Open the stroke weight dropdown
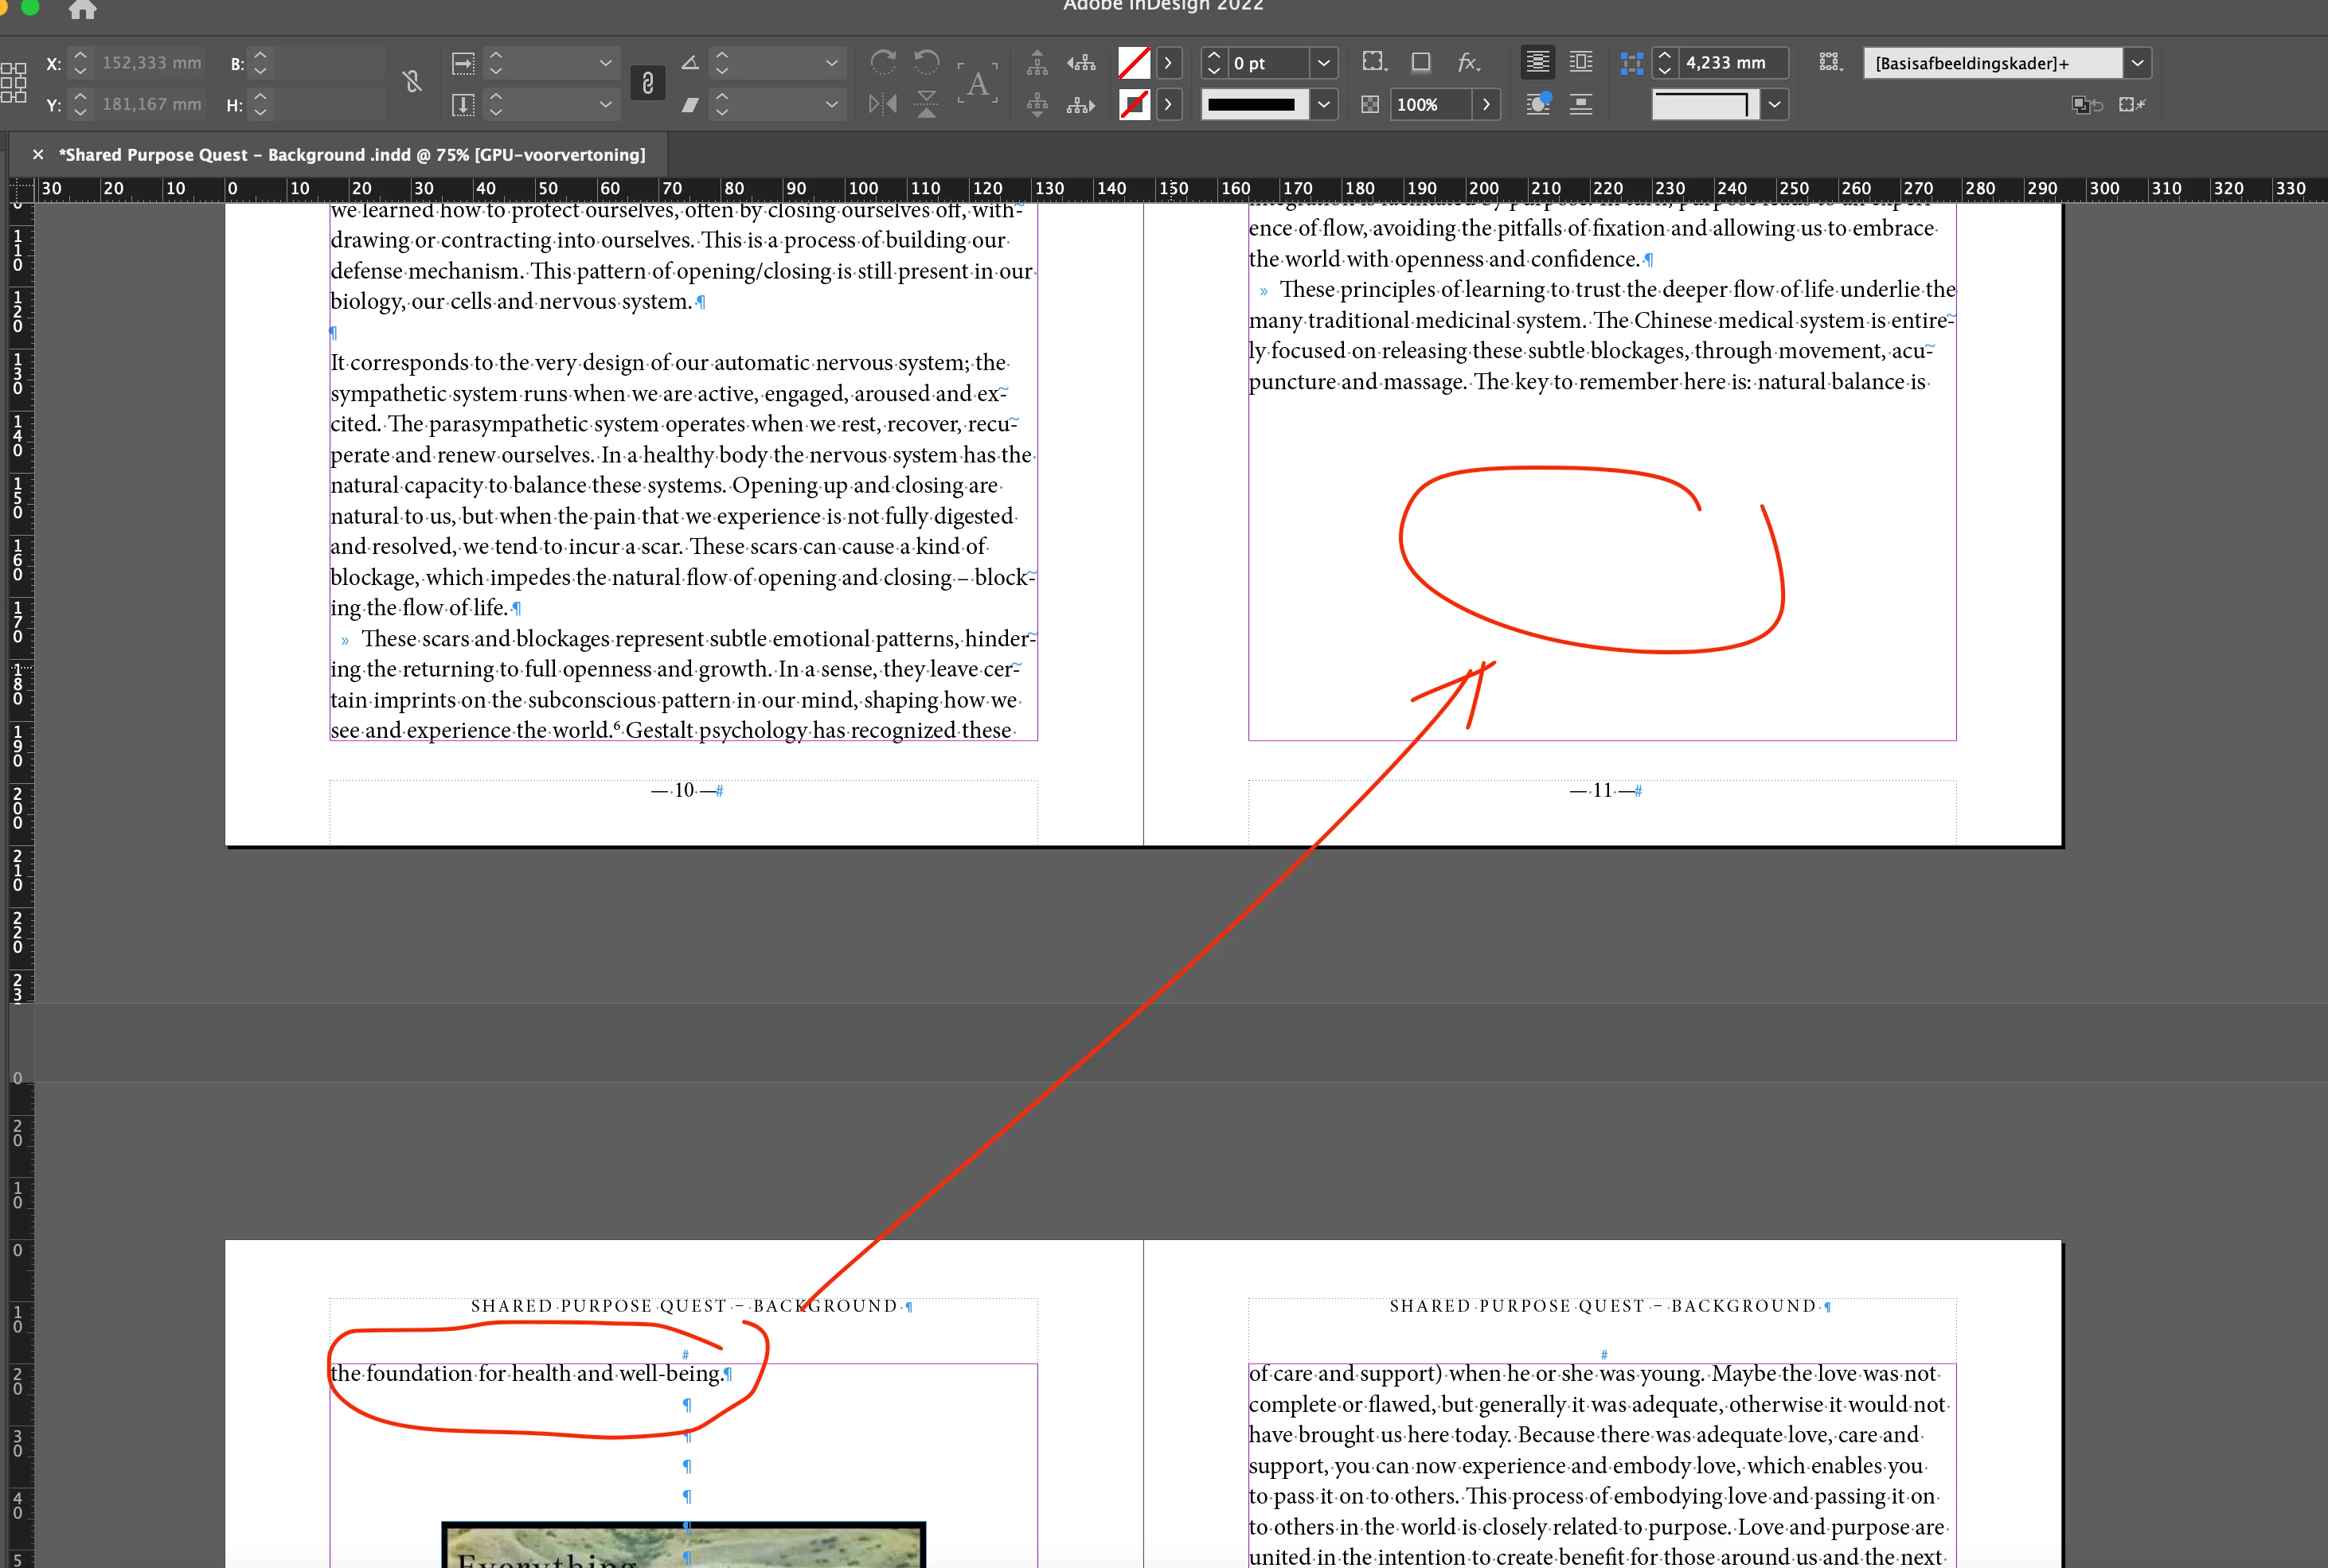2328x1568 pixels. coord(1323,62)
